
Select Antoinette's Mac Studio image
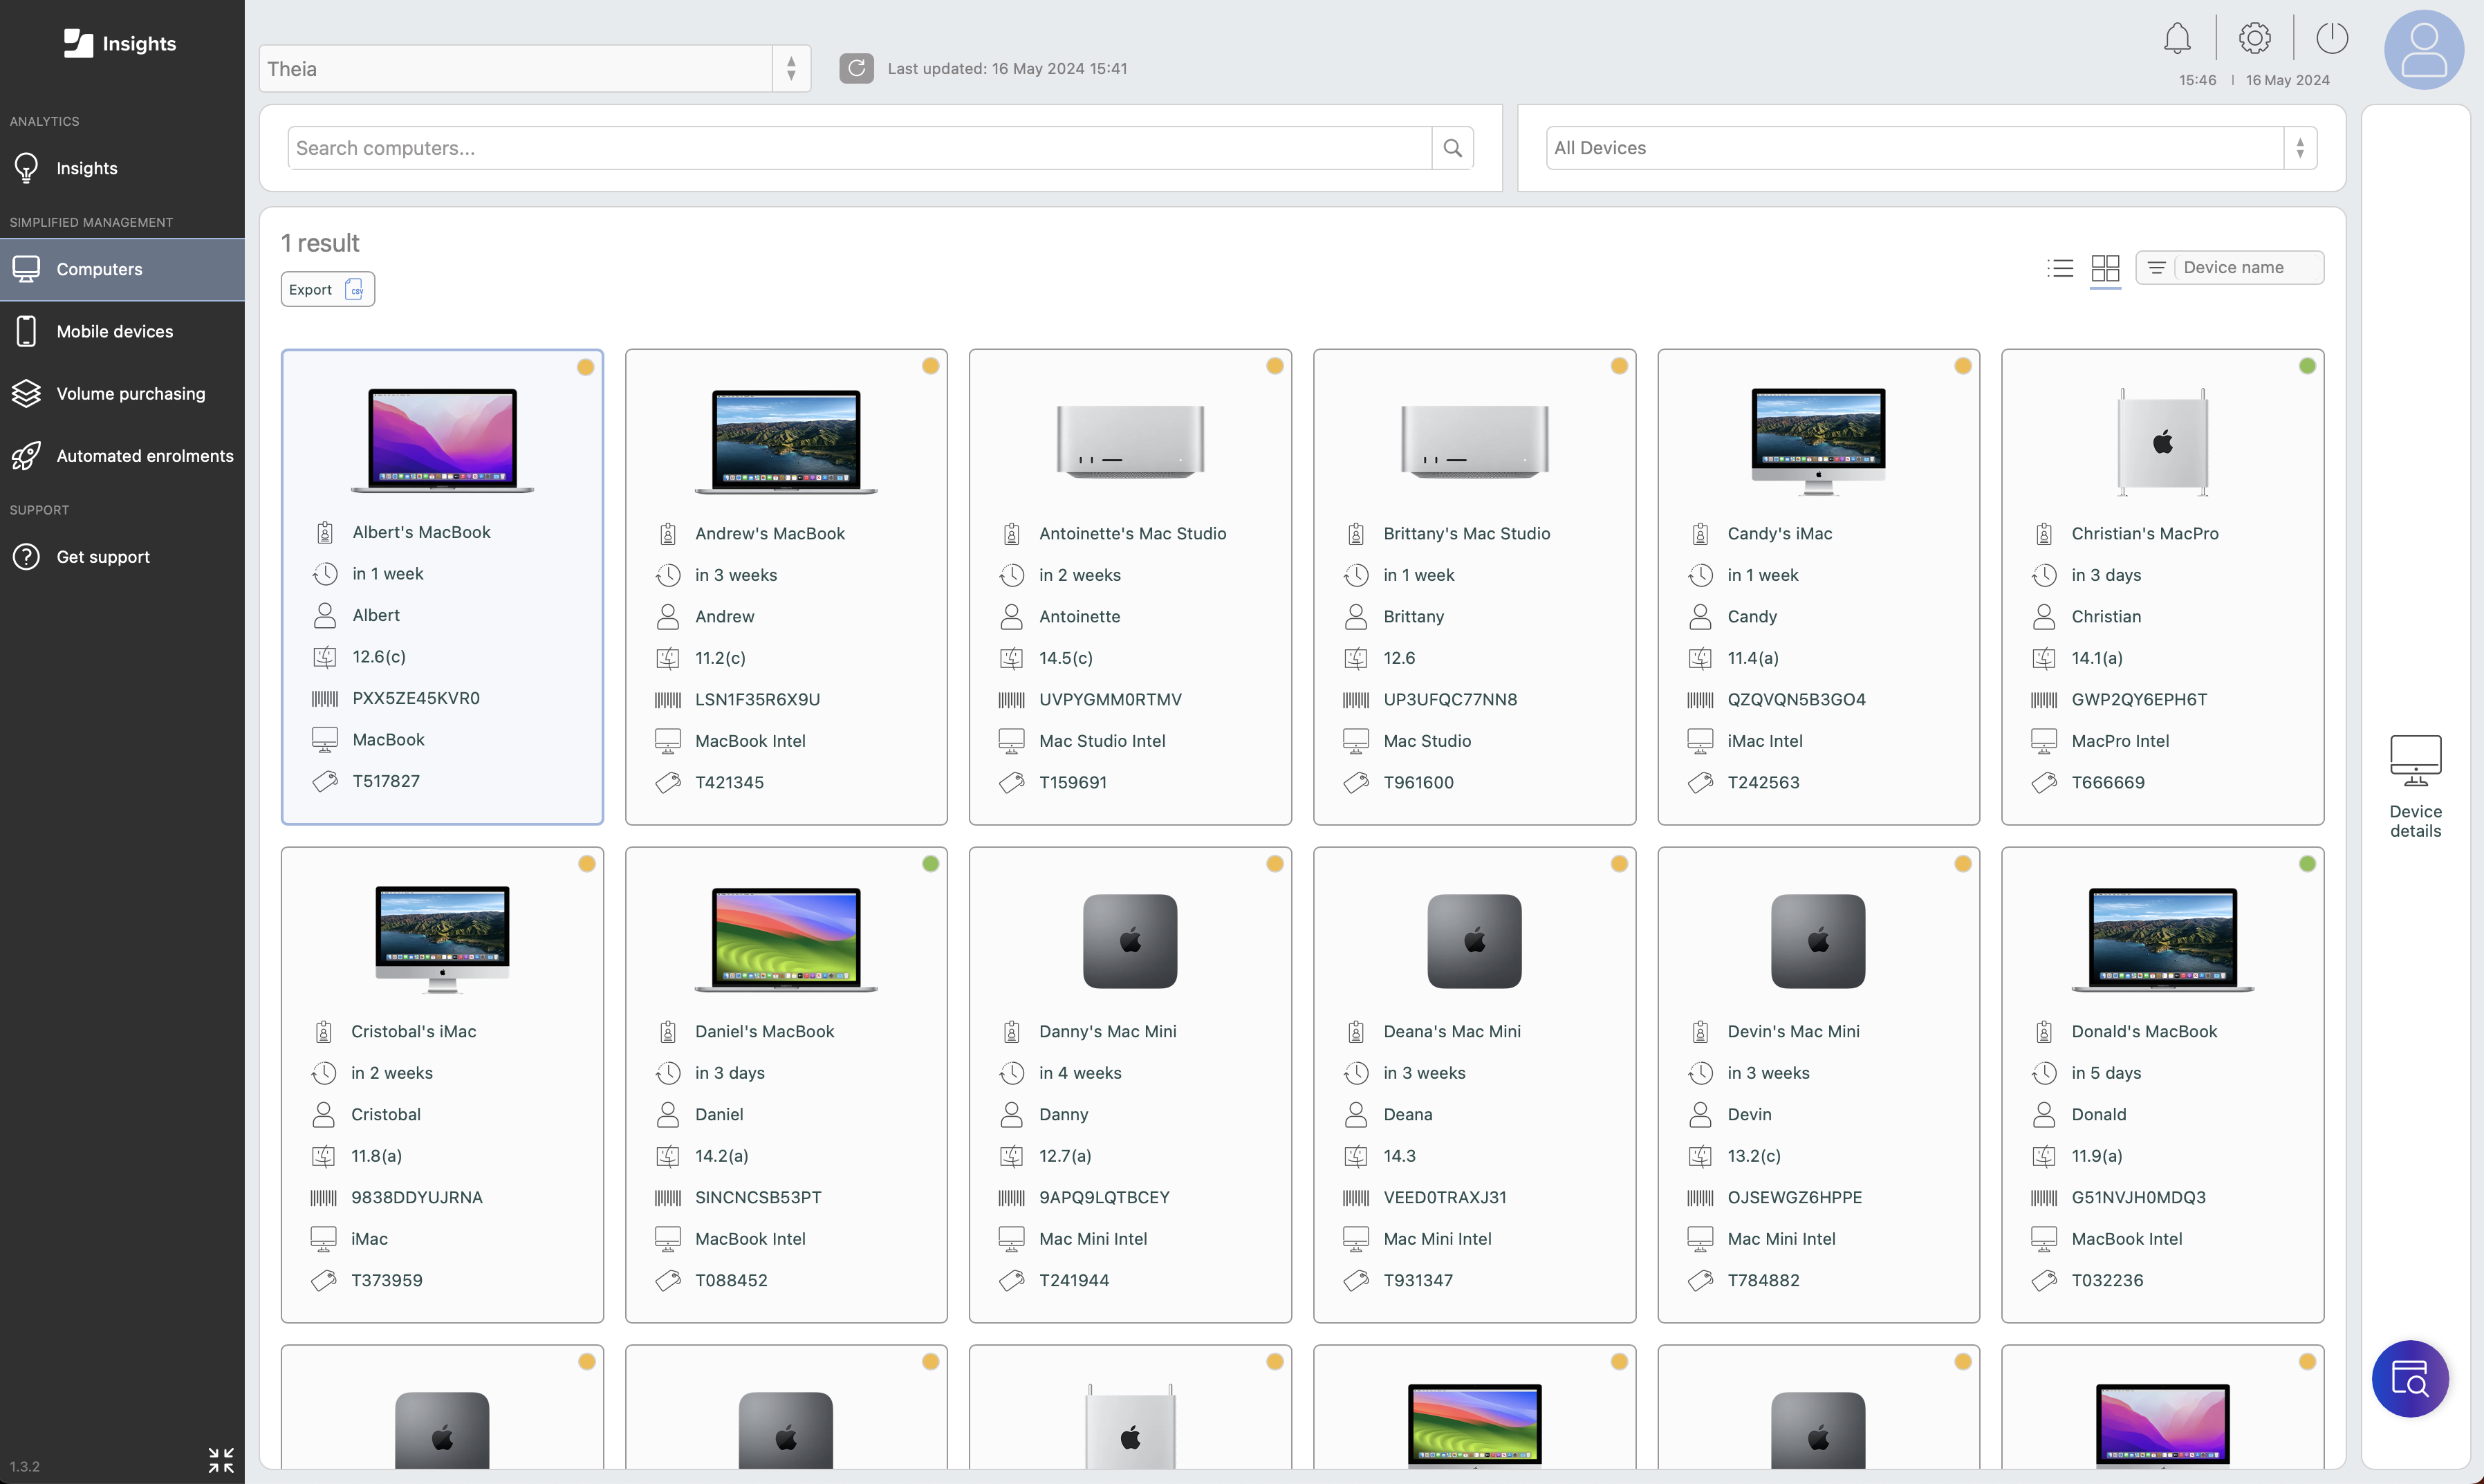pyautogui.click(x=1130, y=441)
